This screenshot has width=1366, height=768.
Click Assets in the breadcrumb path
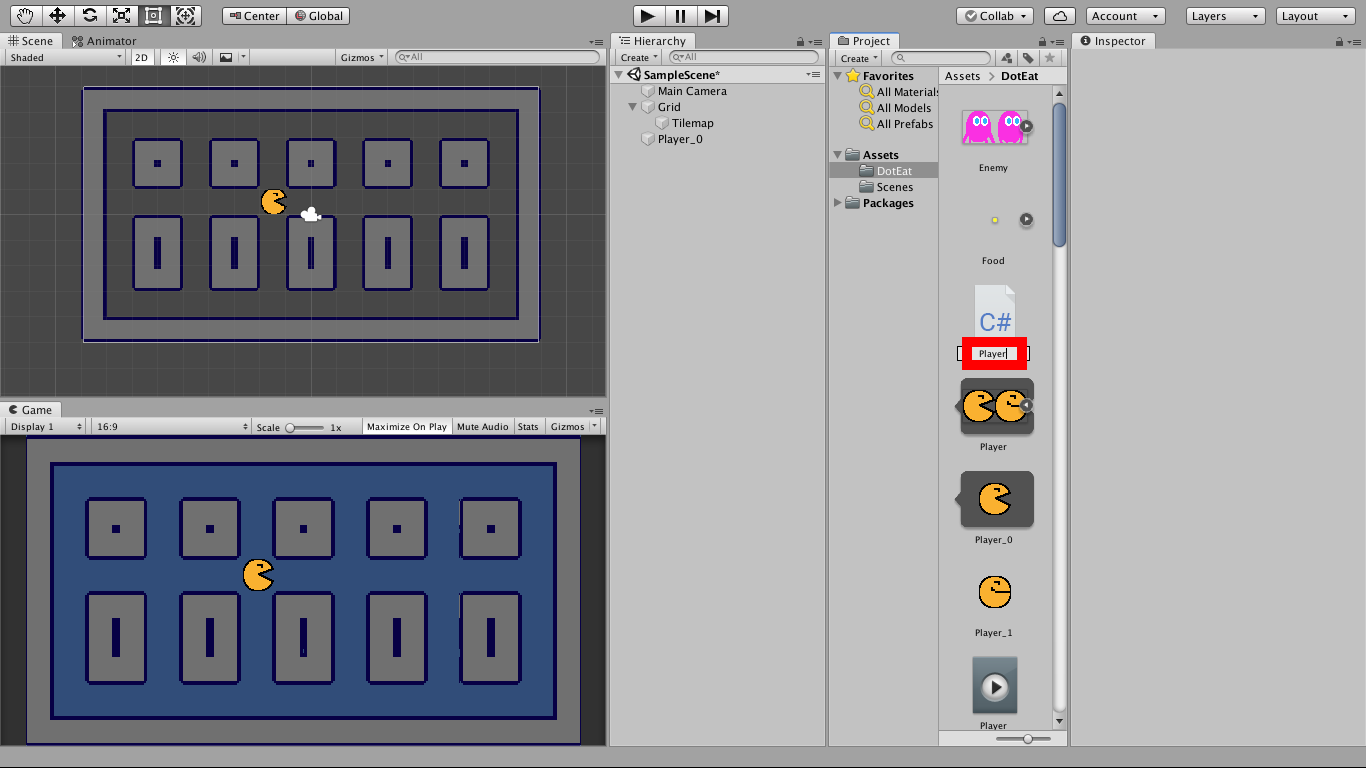963,76
